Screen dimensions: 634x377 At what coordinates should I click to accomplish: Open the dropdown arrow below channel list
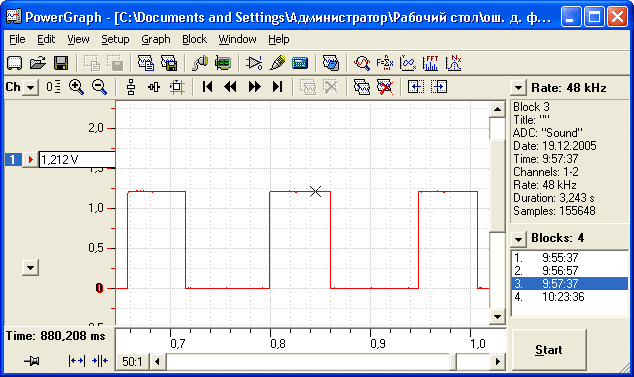(x=30, y=267)
